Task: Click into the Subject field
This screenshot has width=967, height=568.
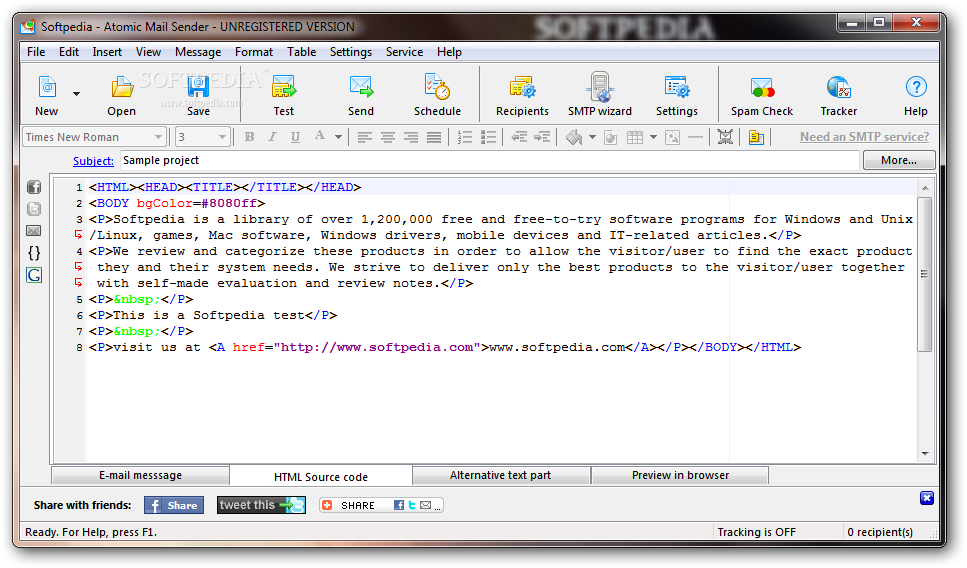Action: tap(489, 160)
